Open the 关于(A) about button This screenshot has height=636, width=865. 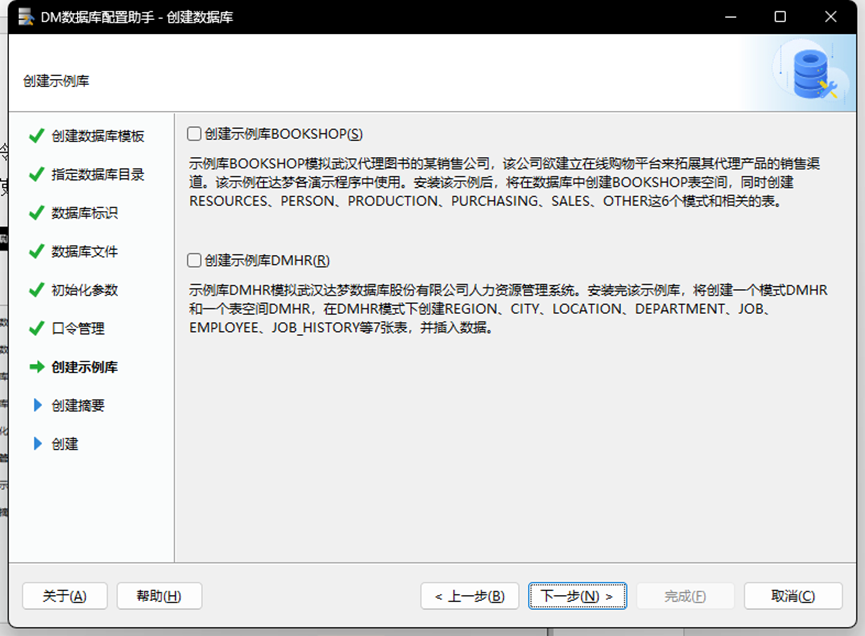point(65,596)
